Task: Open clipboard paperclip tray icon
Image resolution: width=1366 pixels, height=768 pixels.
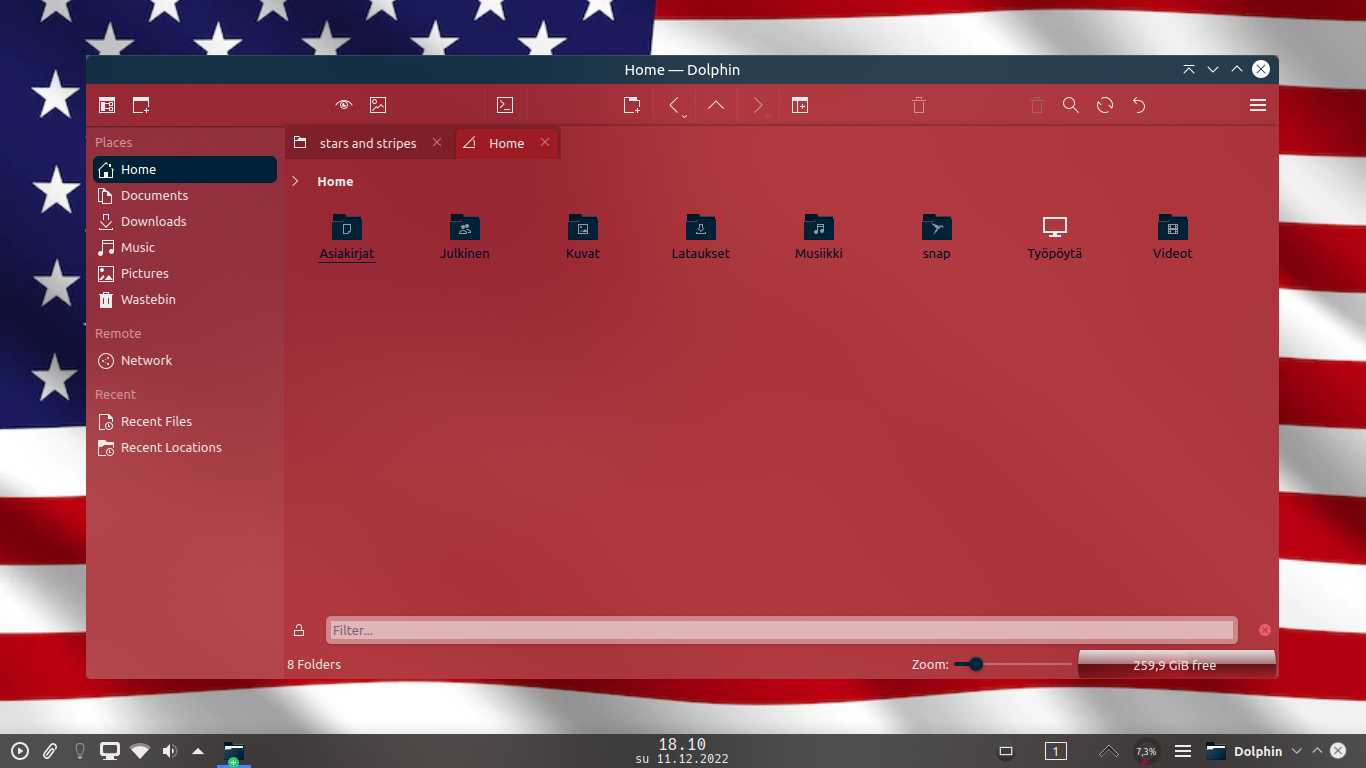Action: (50, 751)
